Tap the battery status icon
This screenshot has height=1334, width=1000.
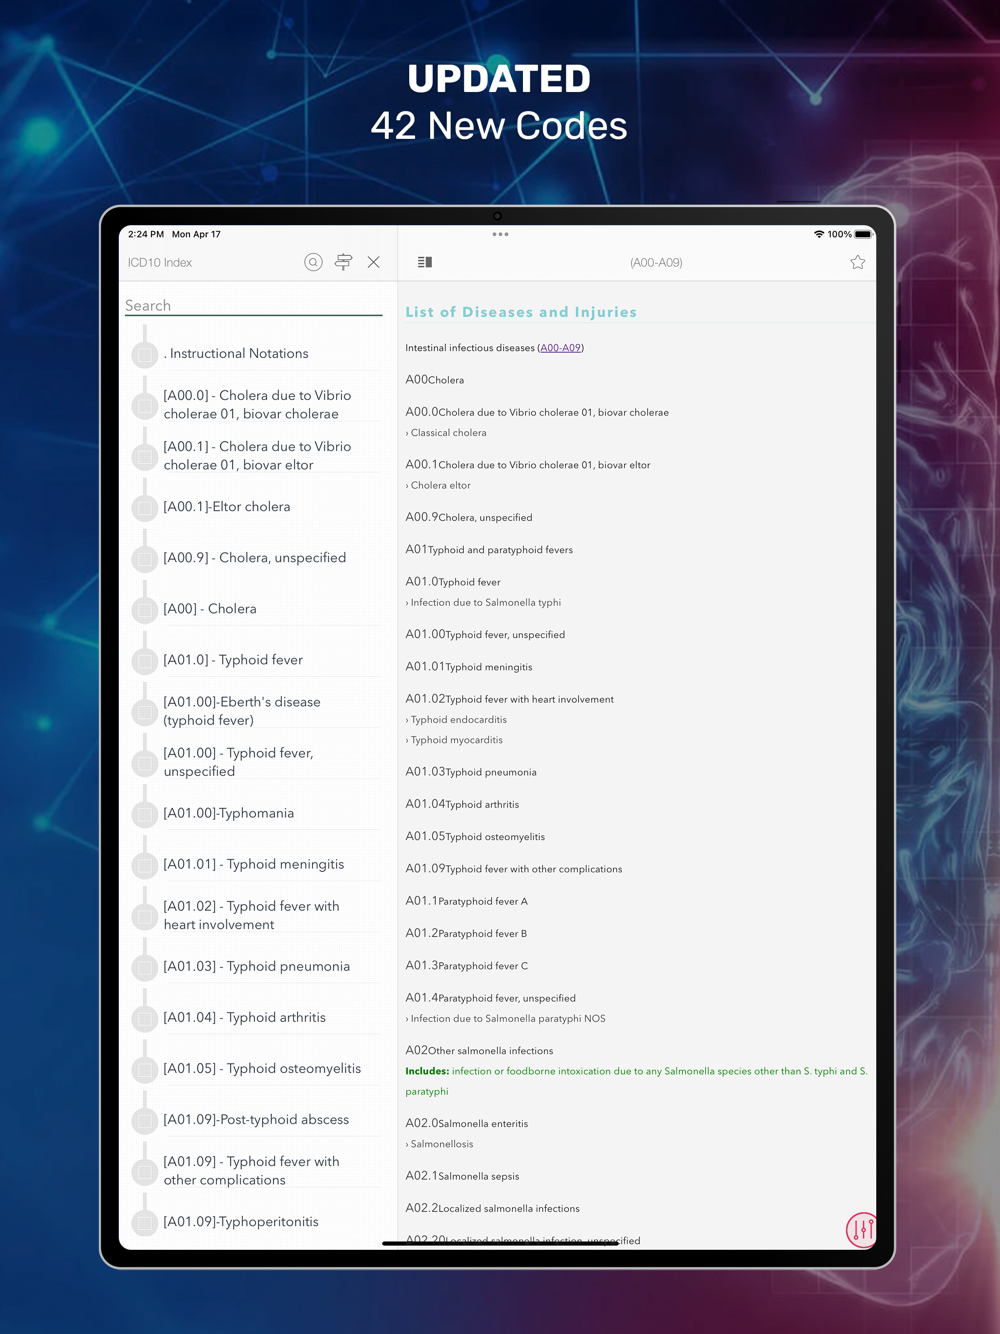click(x=863, y=234)
